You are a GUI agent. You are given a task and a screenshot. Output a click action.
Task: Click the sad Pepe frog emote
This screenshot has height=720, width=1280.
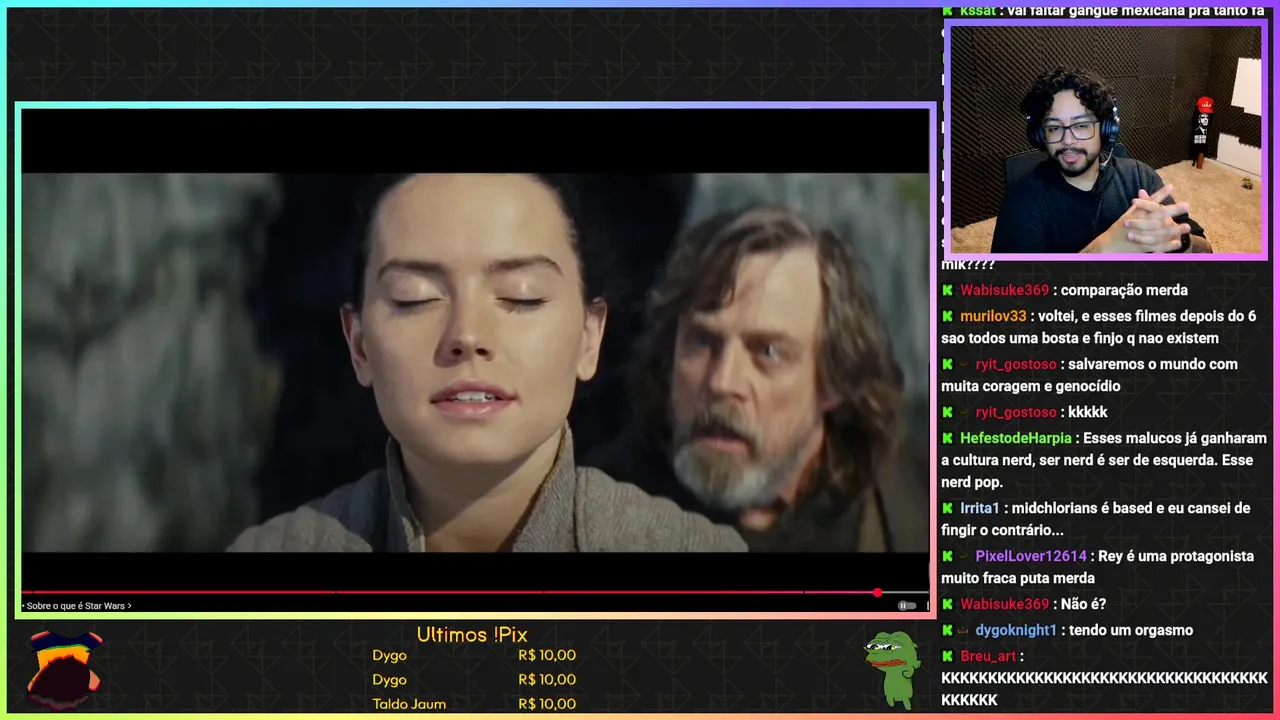tap(892, 669)
